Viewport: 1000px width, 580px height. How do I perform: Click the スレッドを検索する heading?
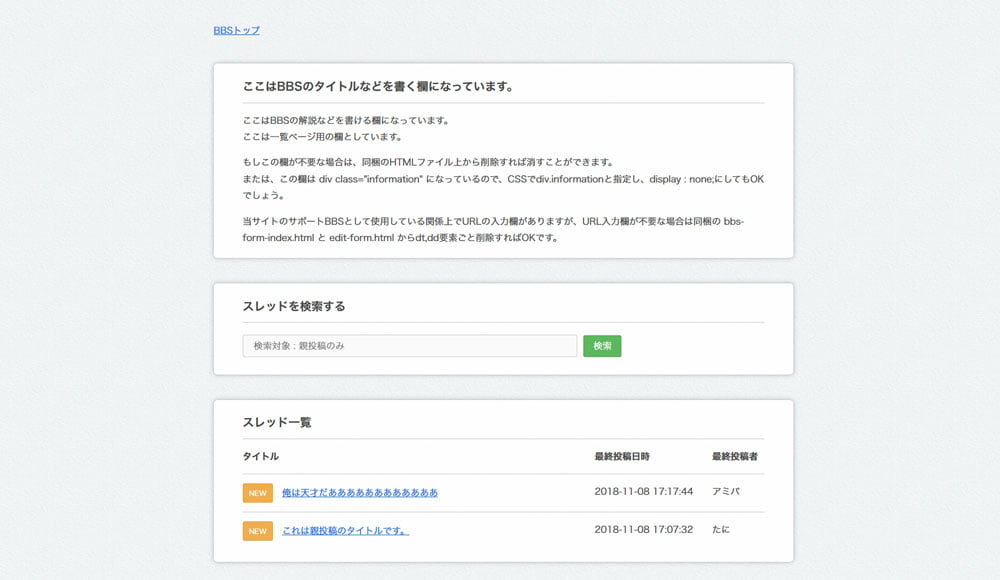(x=294, y=306)
